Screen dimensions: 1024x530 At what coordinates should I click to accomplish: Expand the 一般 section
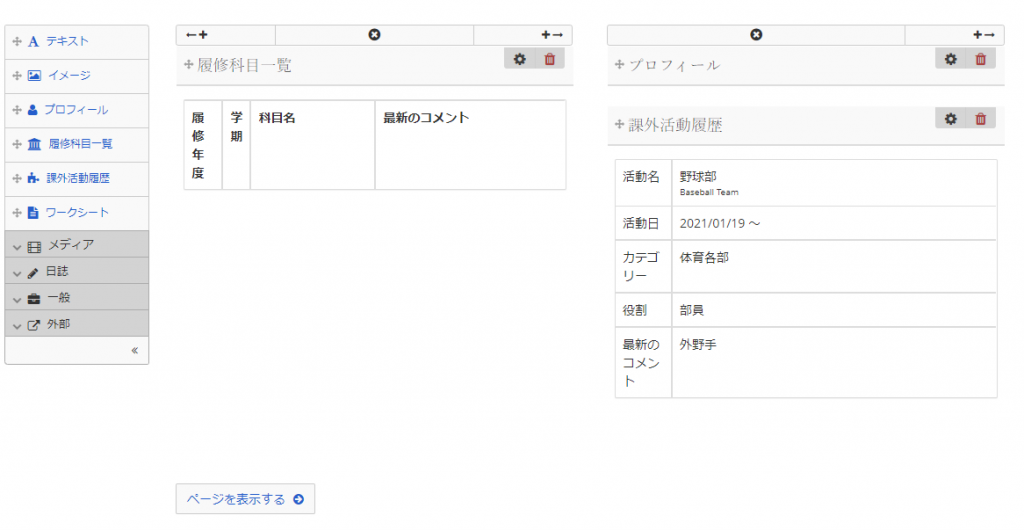point(77,297)
